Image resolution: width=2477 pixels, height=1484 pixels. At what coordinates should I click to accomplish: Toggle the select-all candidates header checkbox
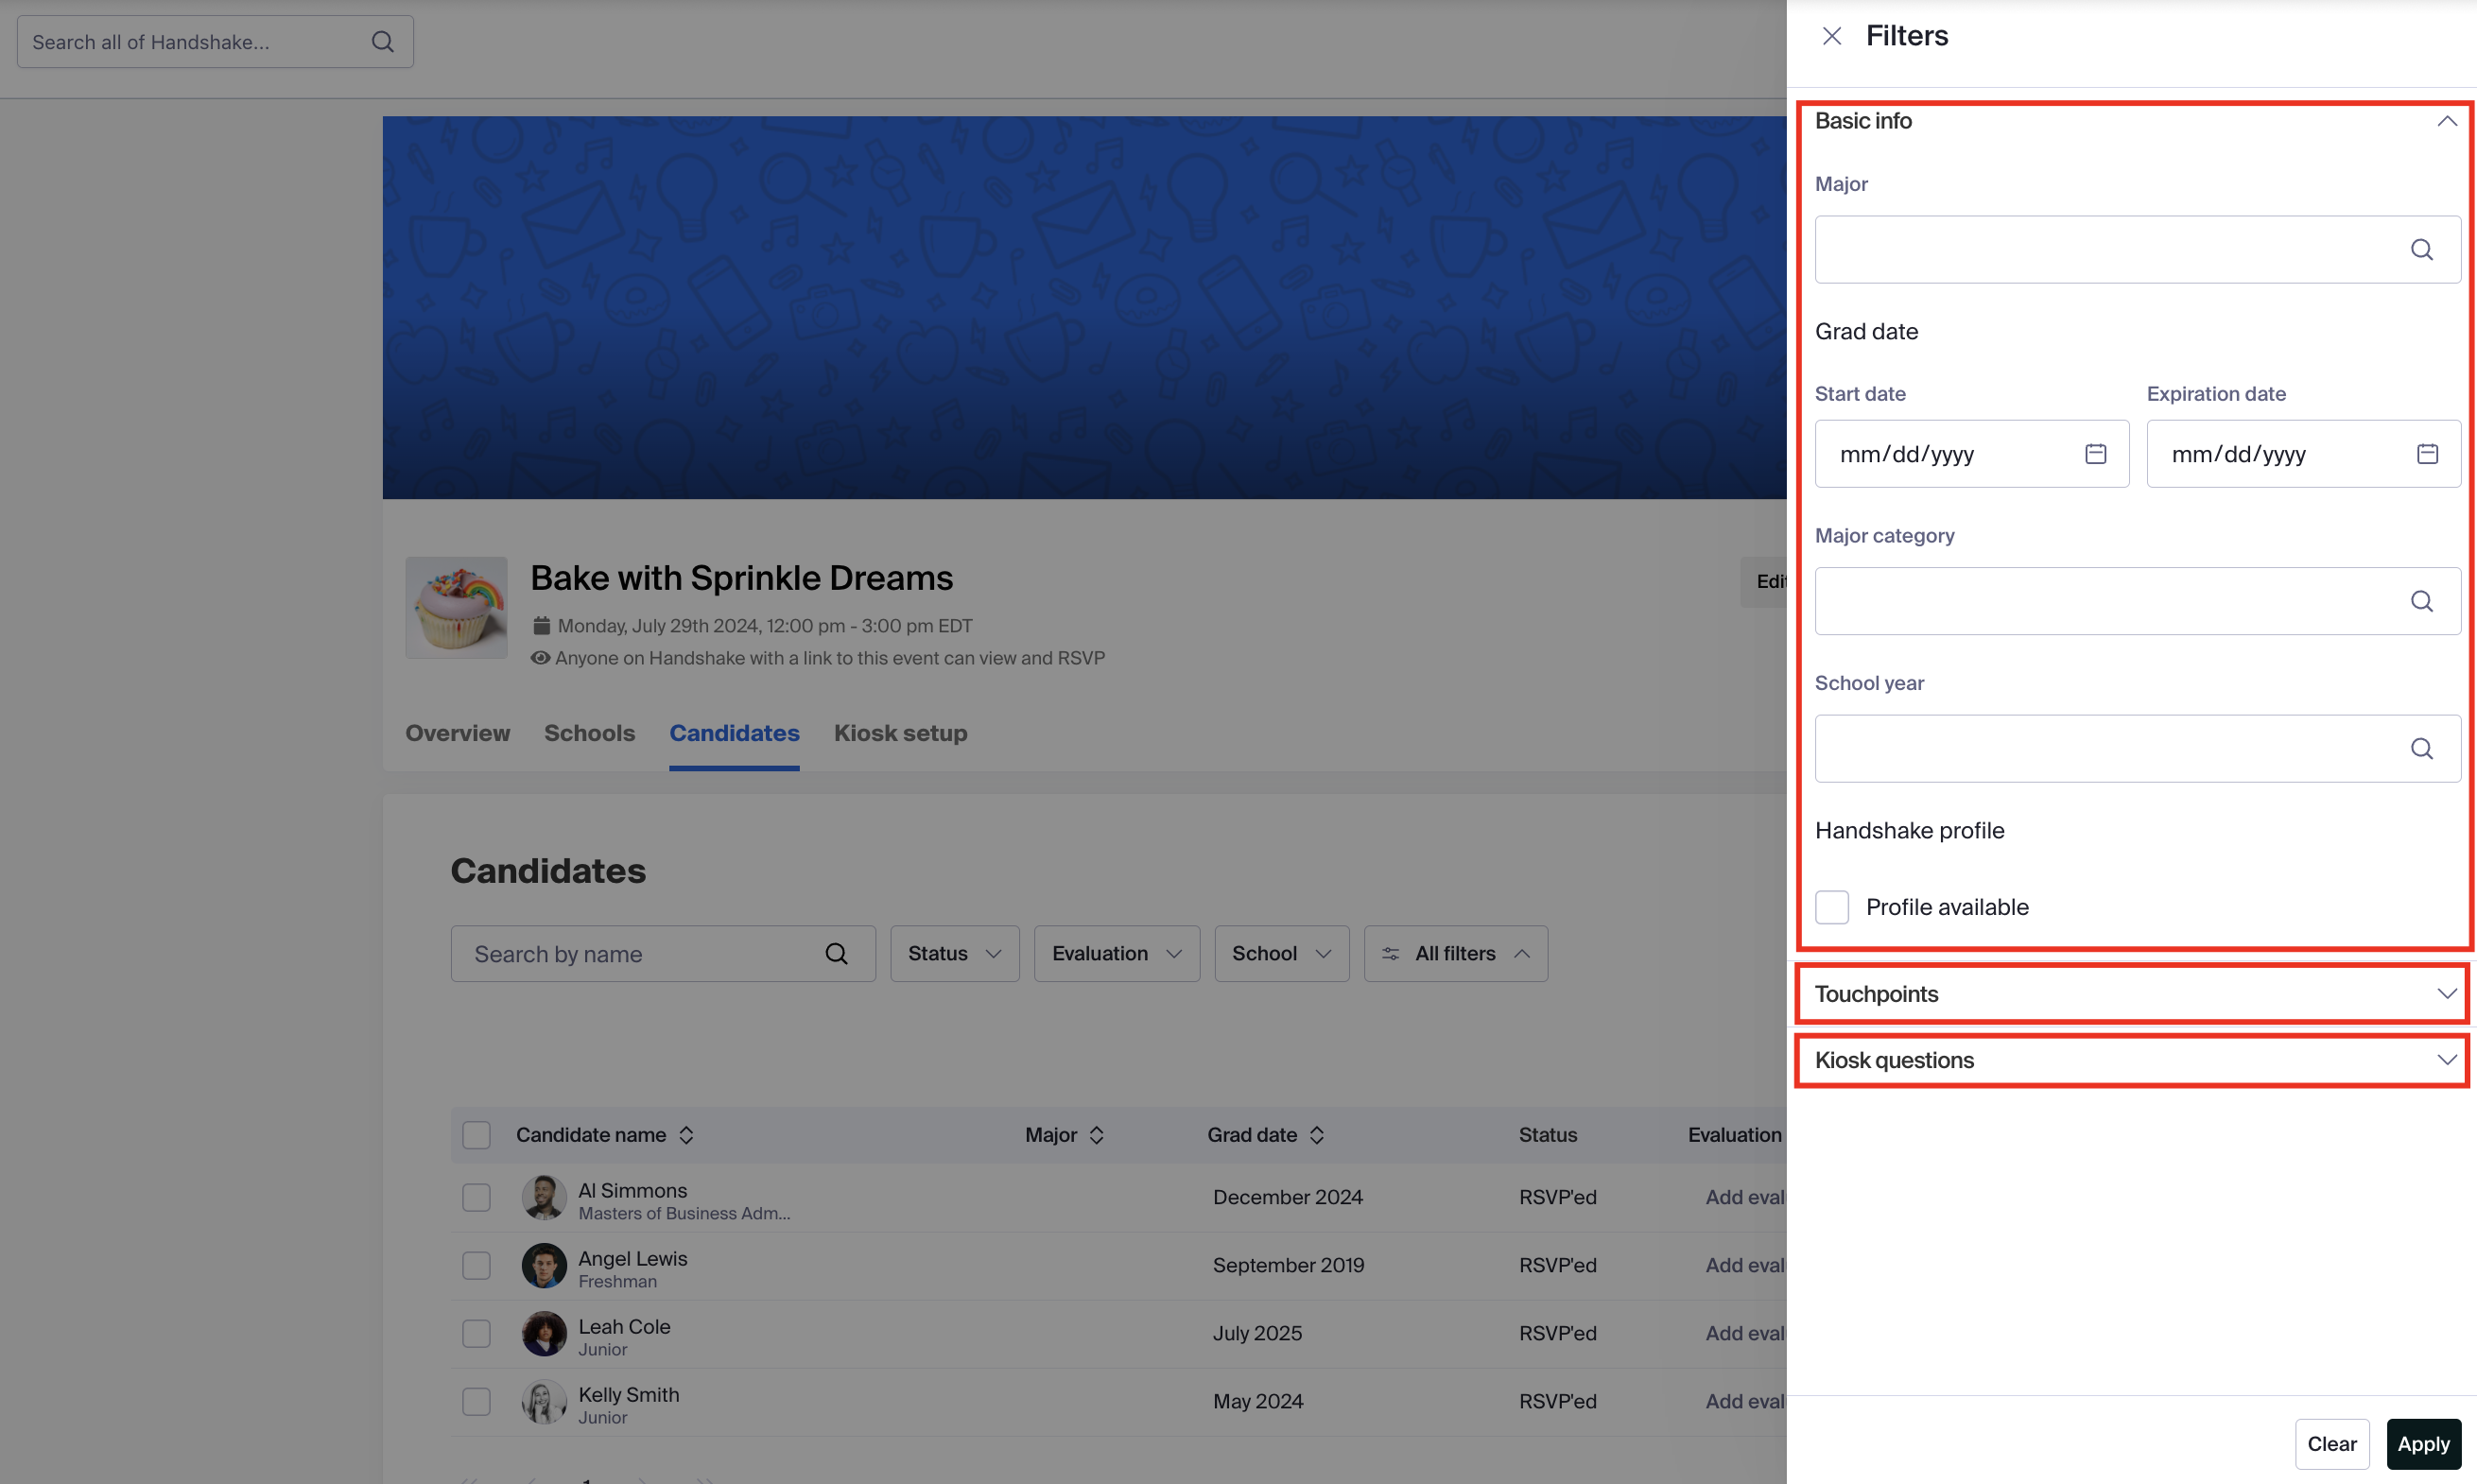coord(476,1135)
